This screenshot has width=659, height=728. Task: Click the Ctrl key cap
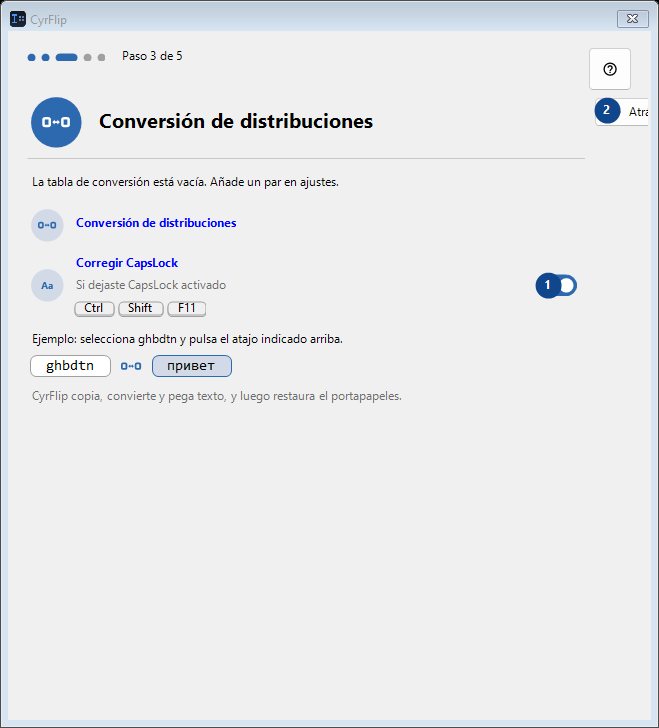[94, 308]
